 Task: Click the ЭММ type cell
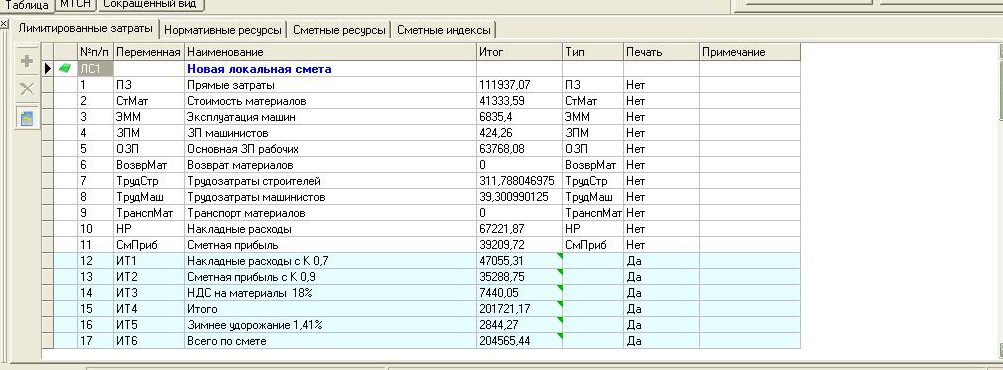click(593, 117)
